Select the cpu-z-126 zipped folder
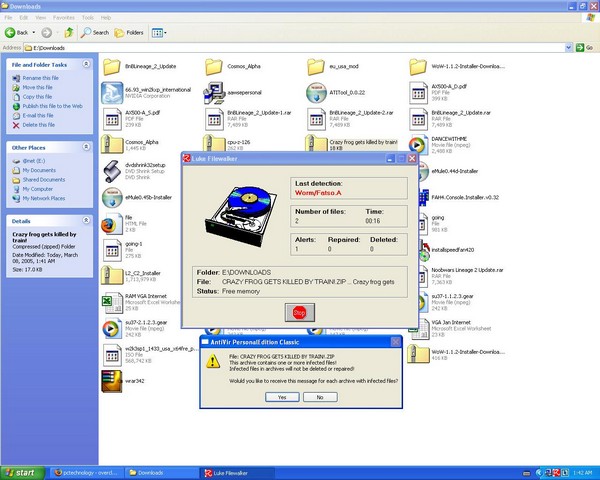The height and width of the screenshot is (480, 600). pos(214,143)
